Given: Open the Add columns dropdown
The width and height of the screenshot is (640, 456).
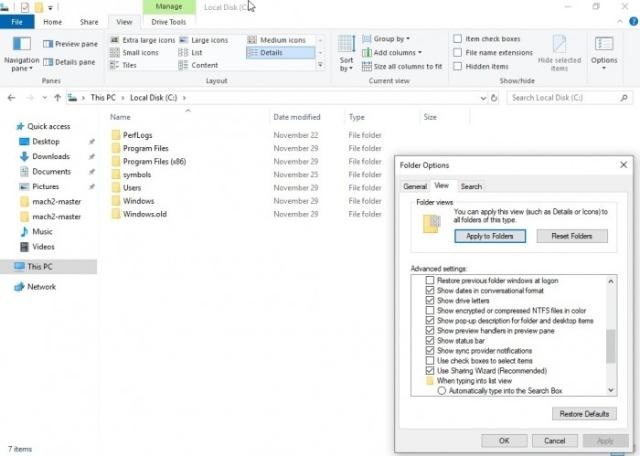Looking at the screenshot, I should click(392, 53).
